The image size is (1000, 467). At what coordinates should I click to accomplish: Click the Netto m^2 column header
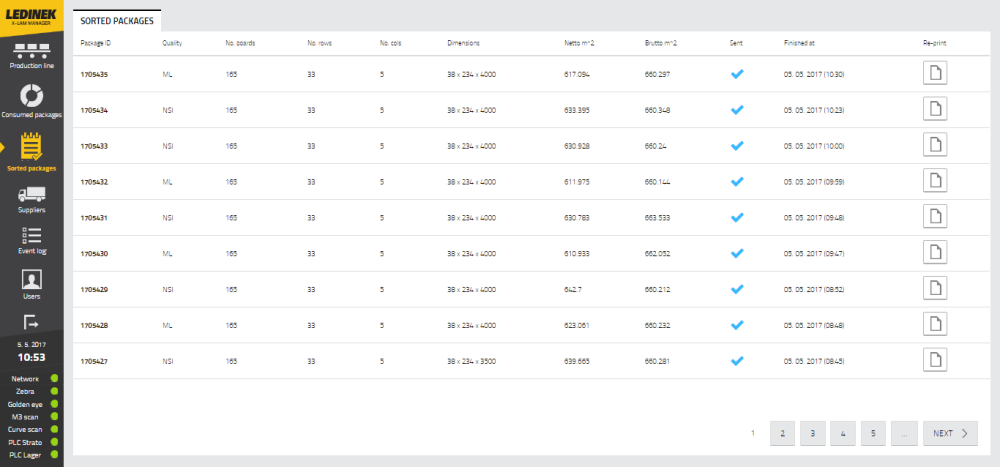(579, 43)
